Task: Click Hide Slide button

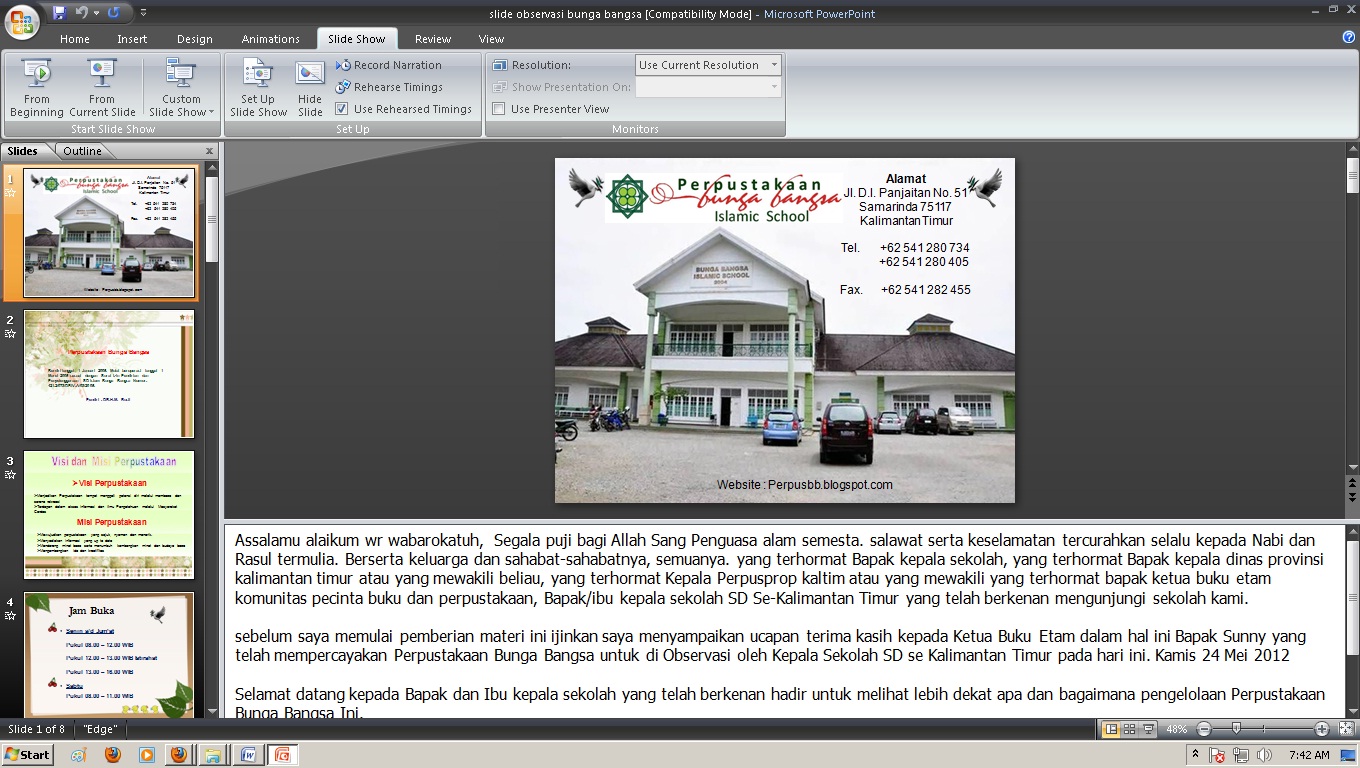Action: click(310, 88)
